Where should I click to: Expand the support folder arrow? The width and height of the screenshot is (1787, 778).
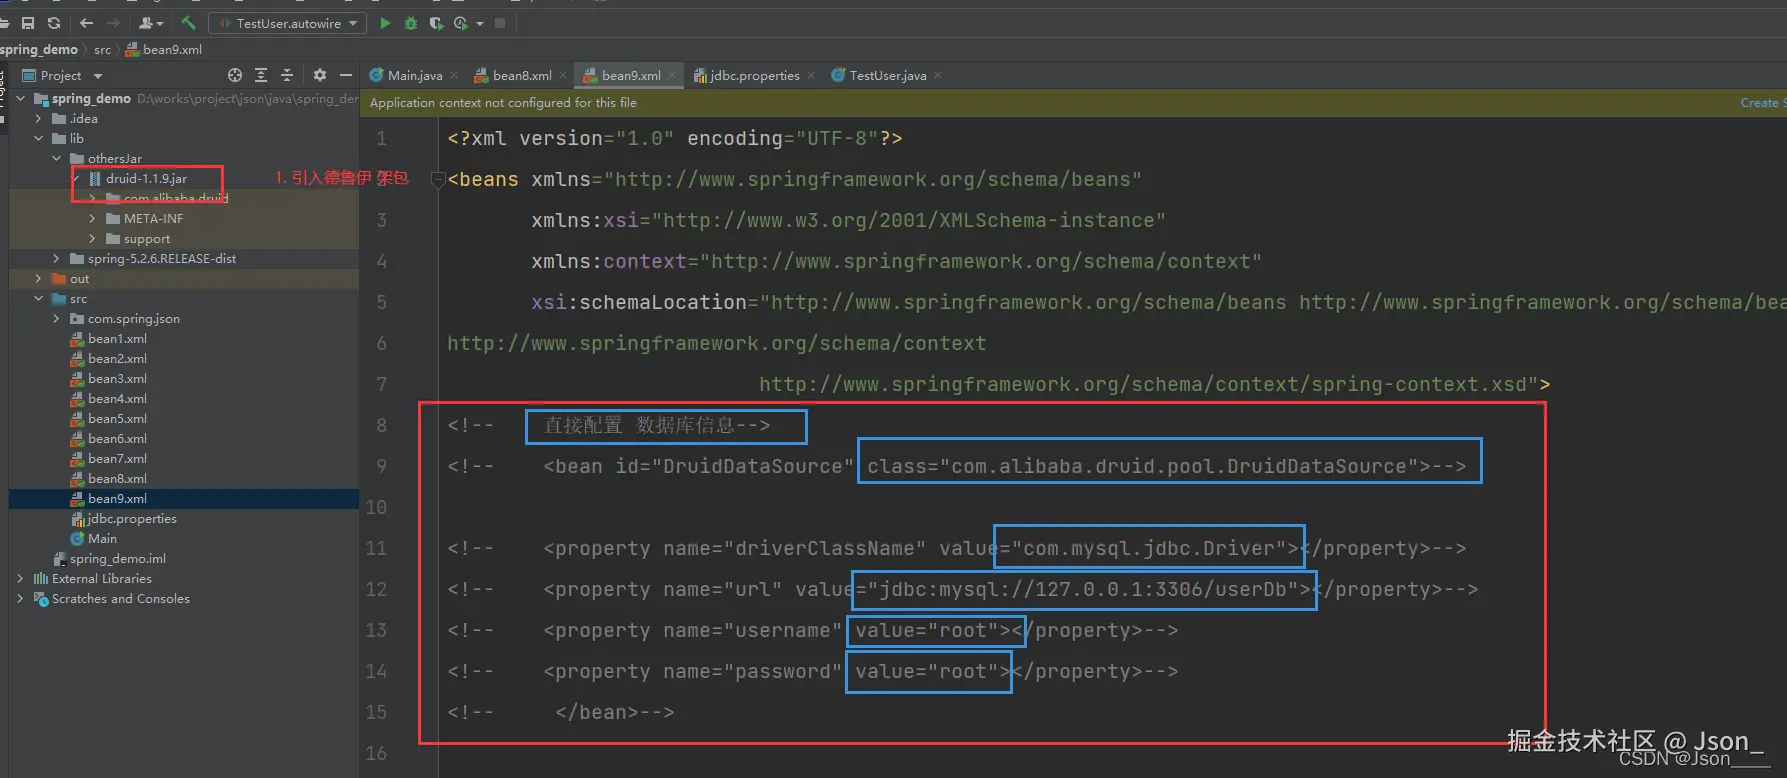coord(93,238)
